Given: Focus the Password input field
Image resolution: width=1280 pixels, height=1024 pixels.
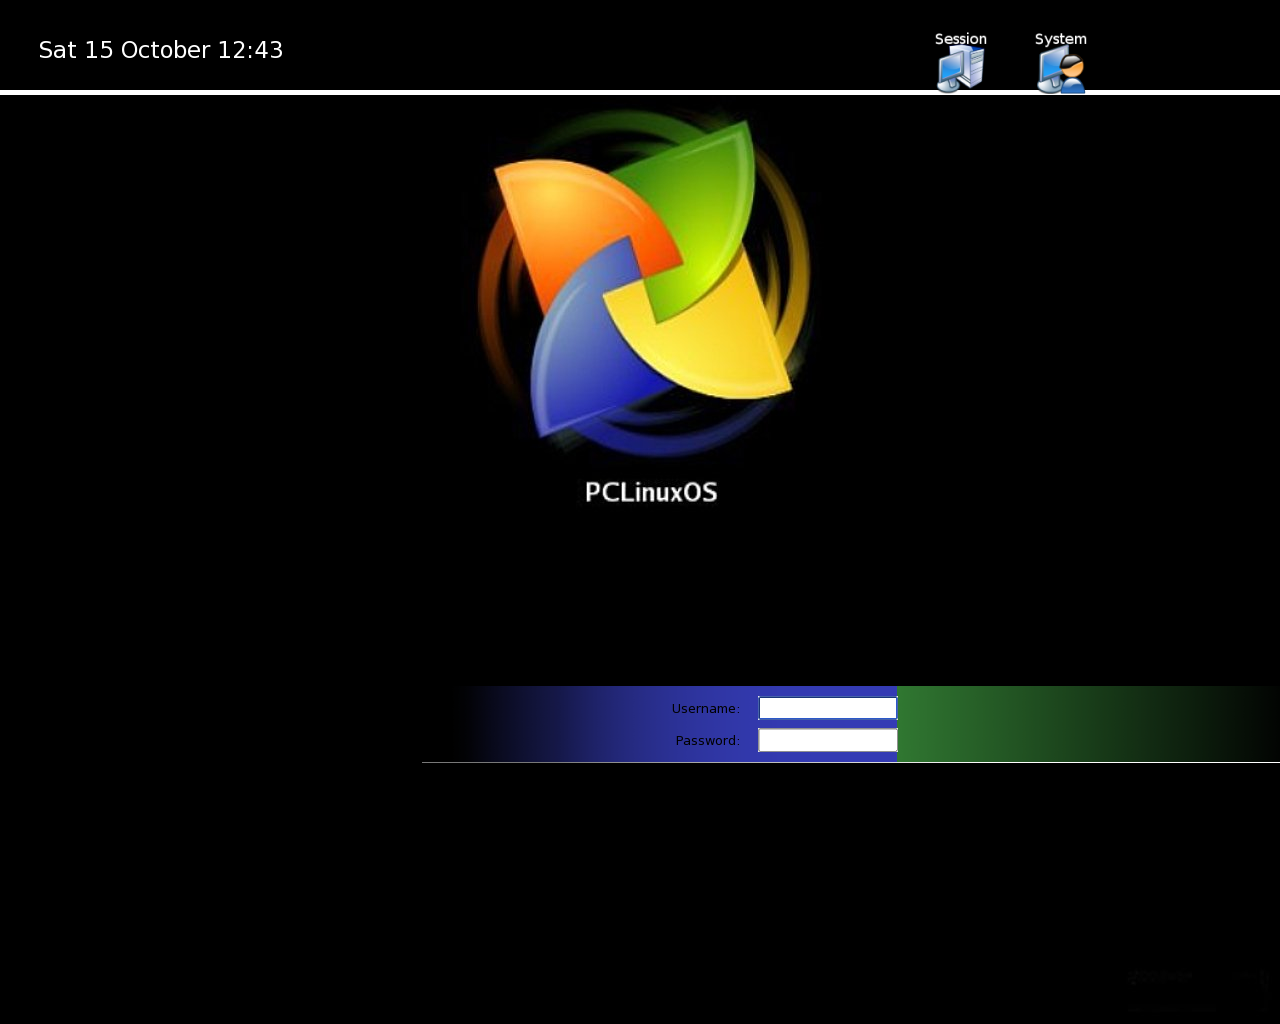Looking at the screenshot, I should click(828, 740).
